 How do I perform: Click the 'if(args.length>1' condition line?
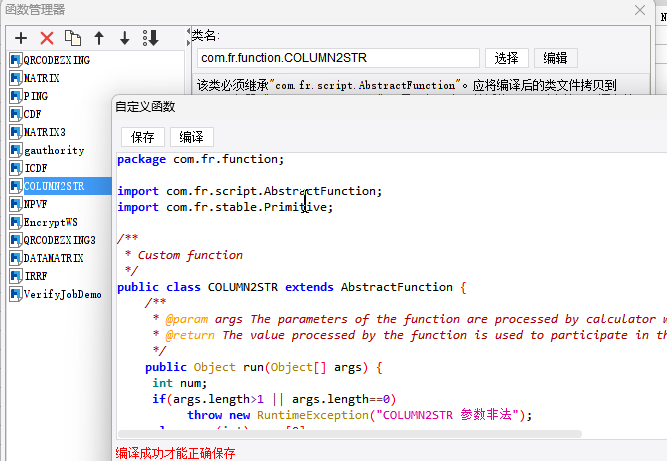click(x=274, y=399)
